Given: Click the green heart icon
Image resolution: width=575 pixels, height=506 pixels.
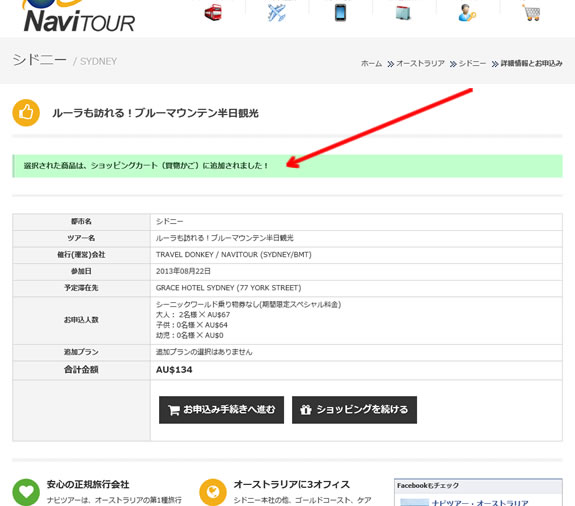Looking at the screenshot, I should tap(26, 492).
